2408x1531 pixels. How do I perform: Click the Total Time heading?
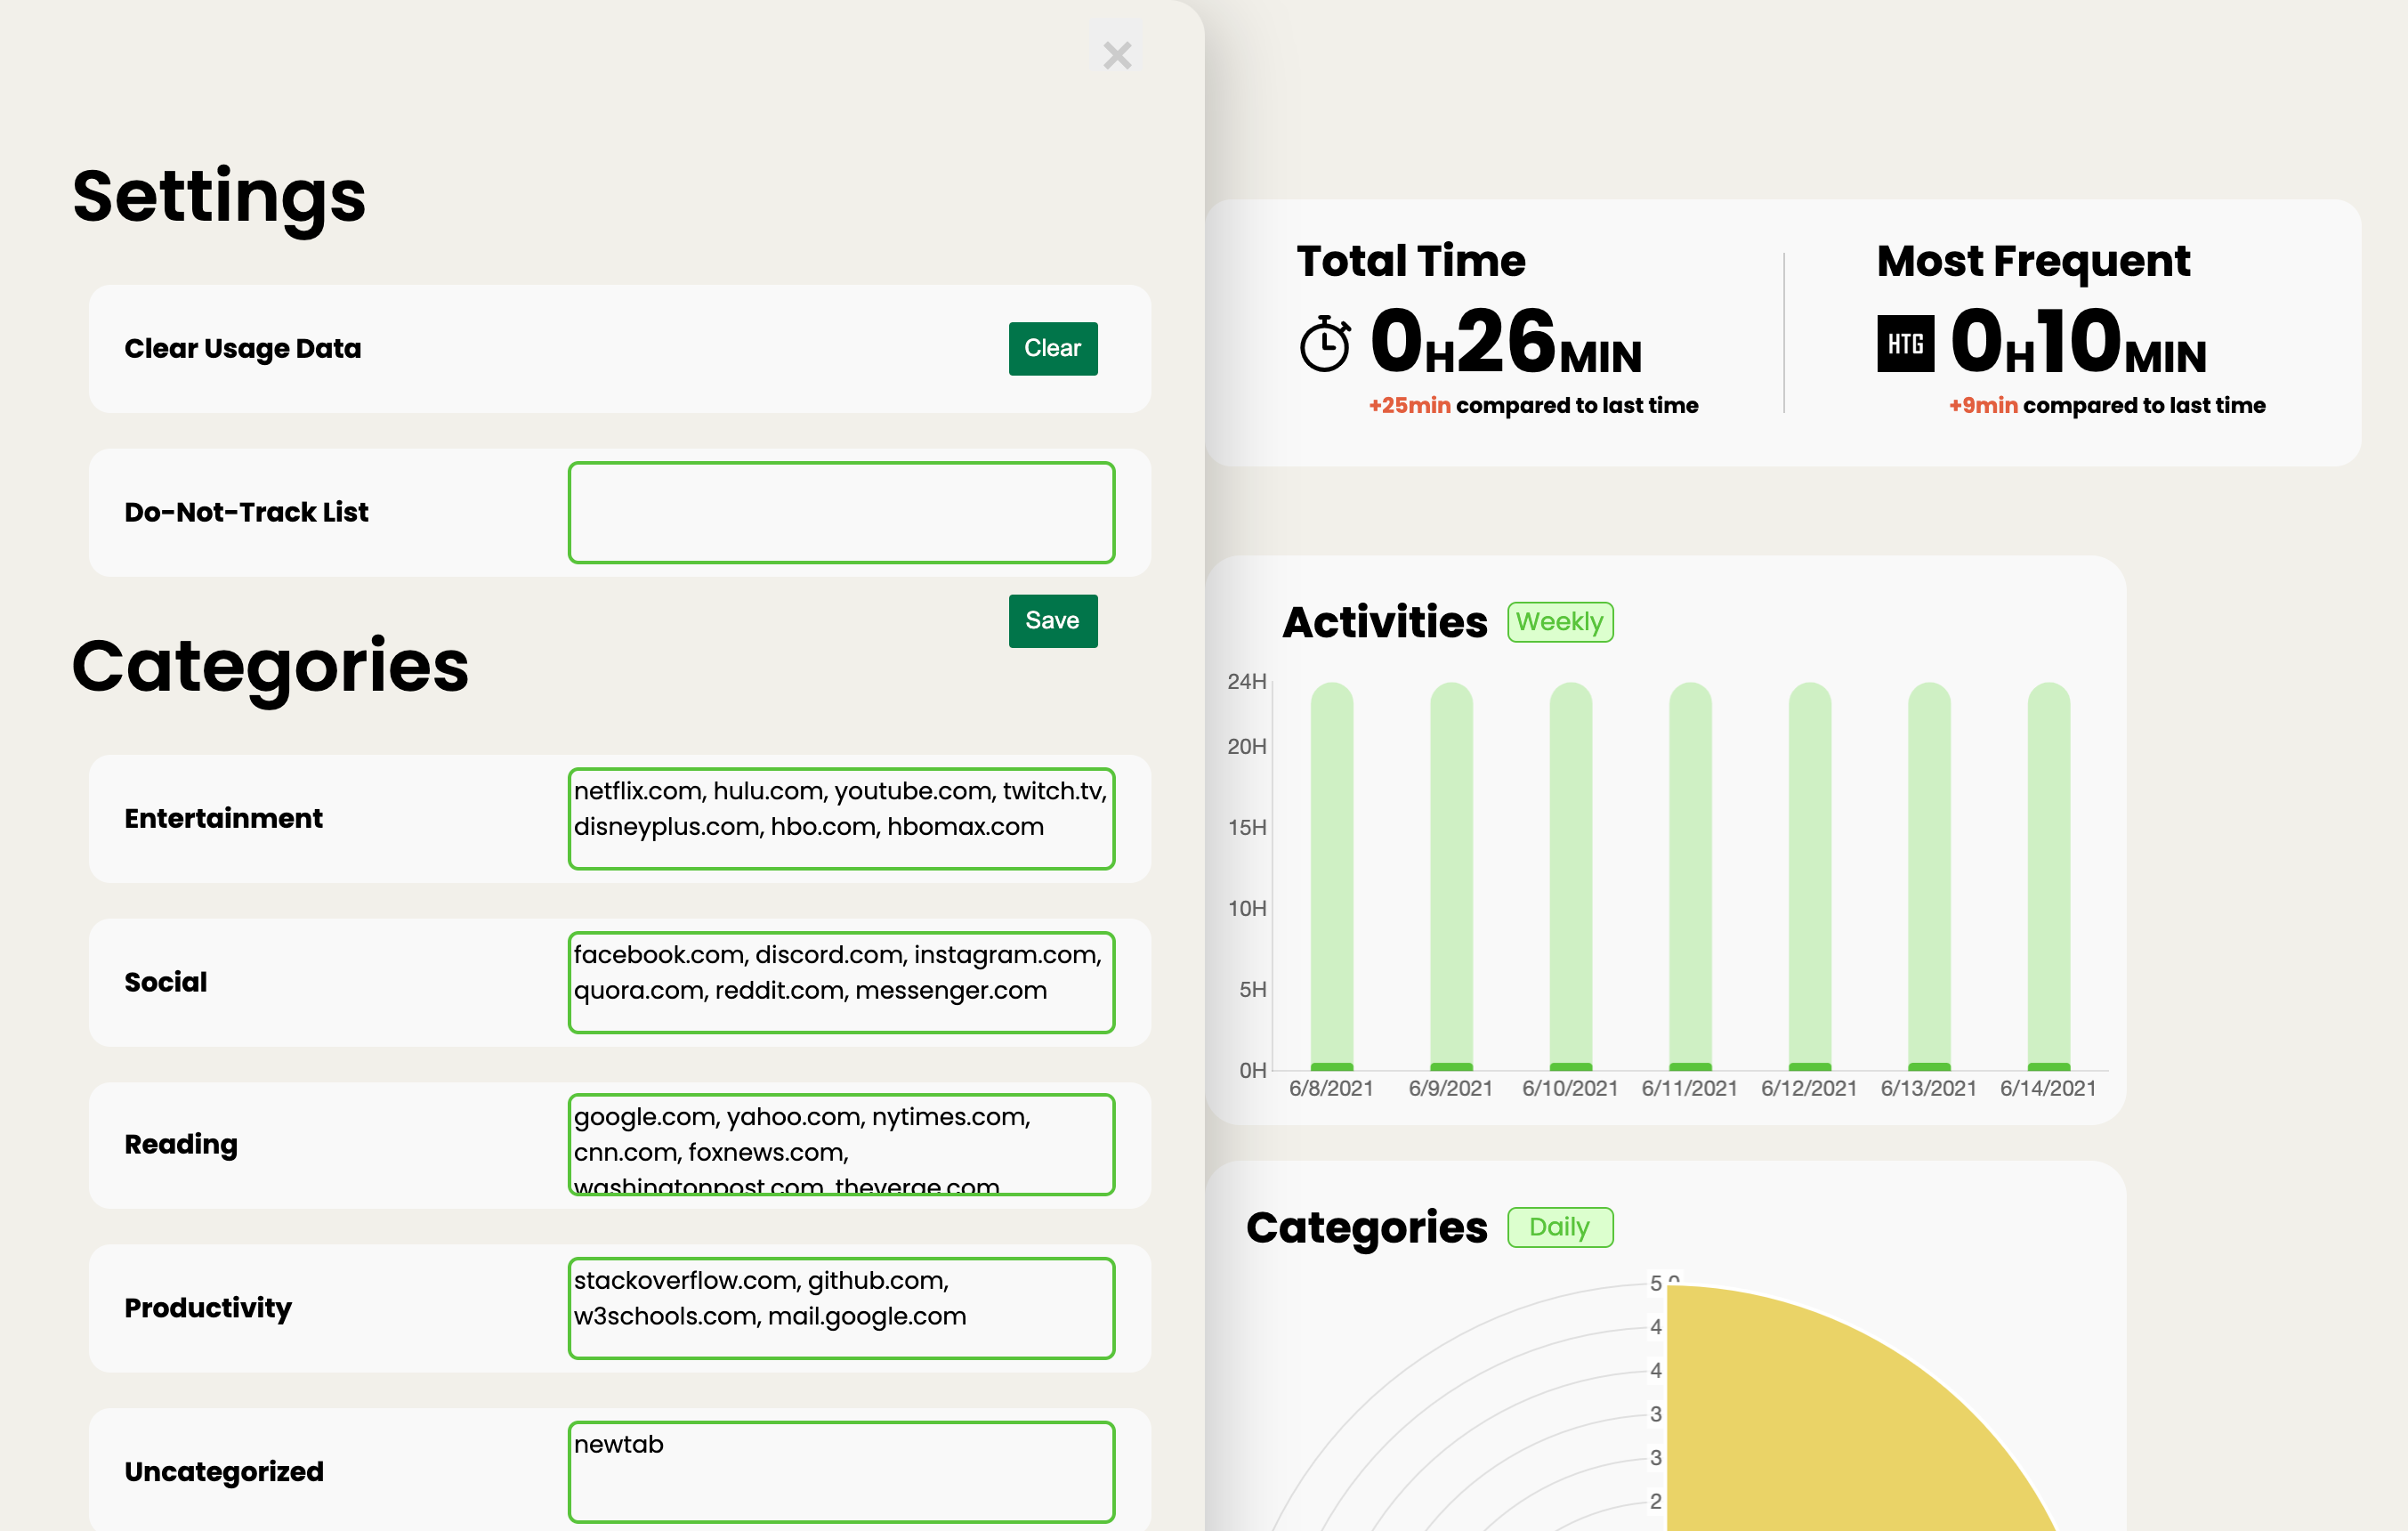1411,261
